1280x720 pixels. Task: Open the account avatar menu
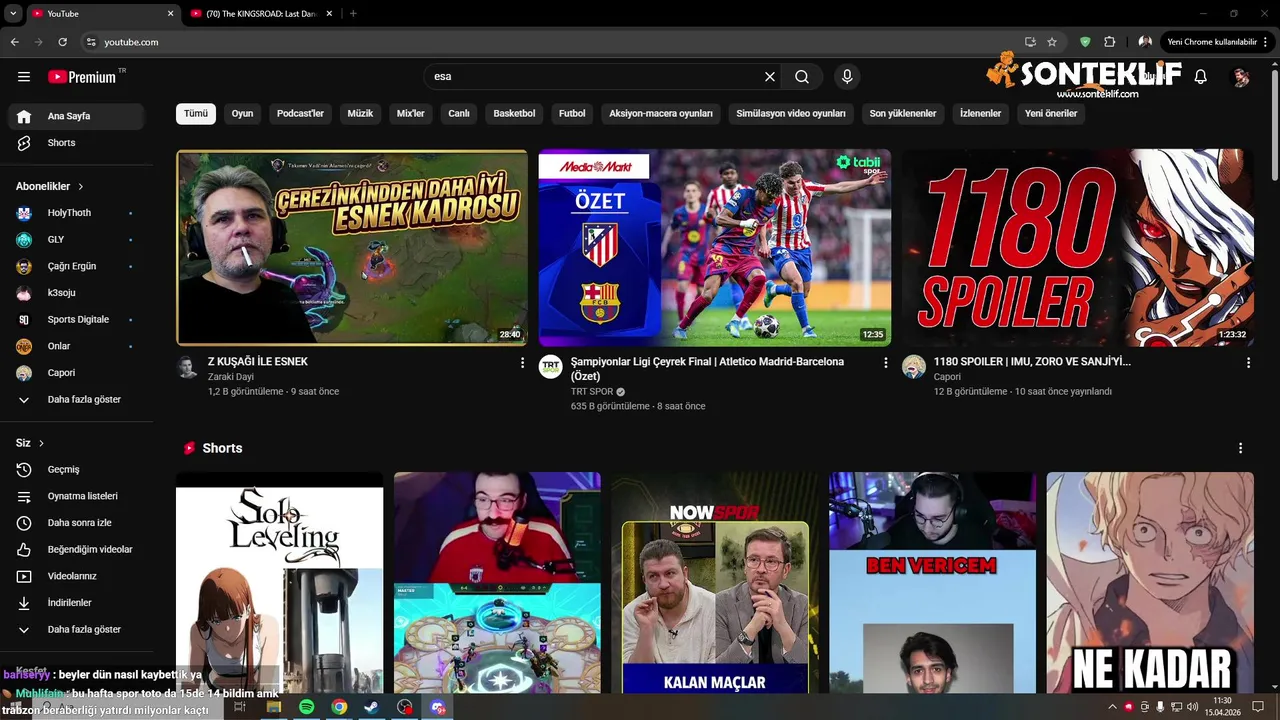tap(1241, 77)
